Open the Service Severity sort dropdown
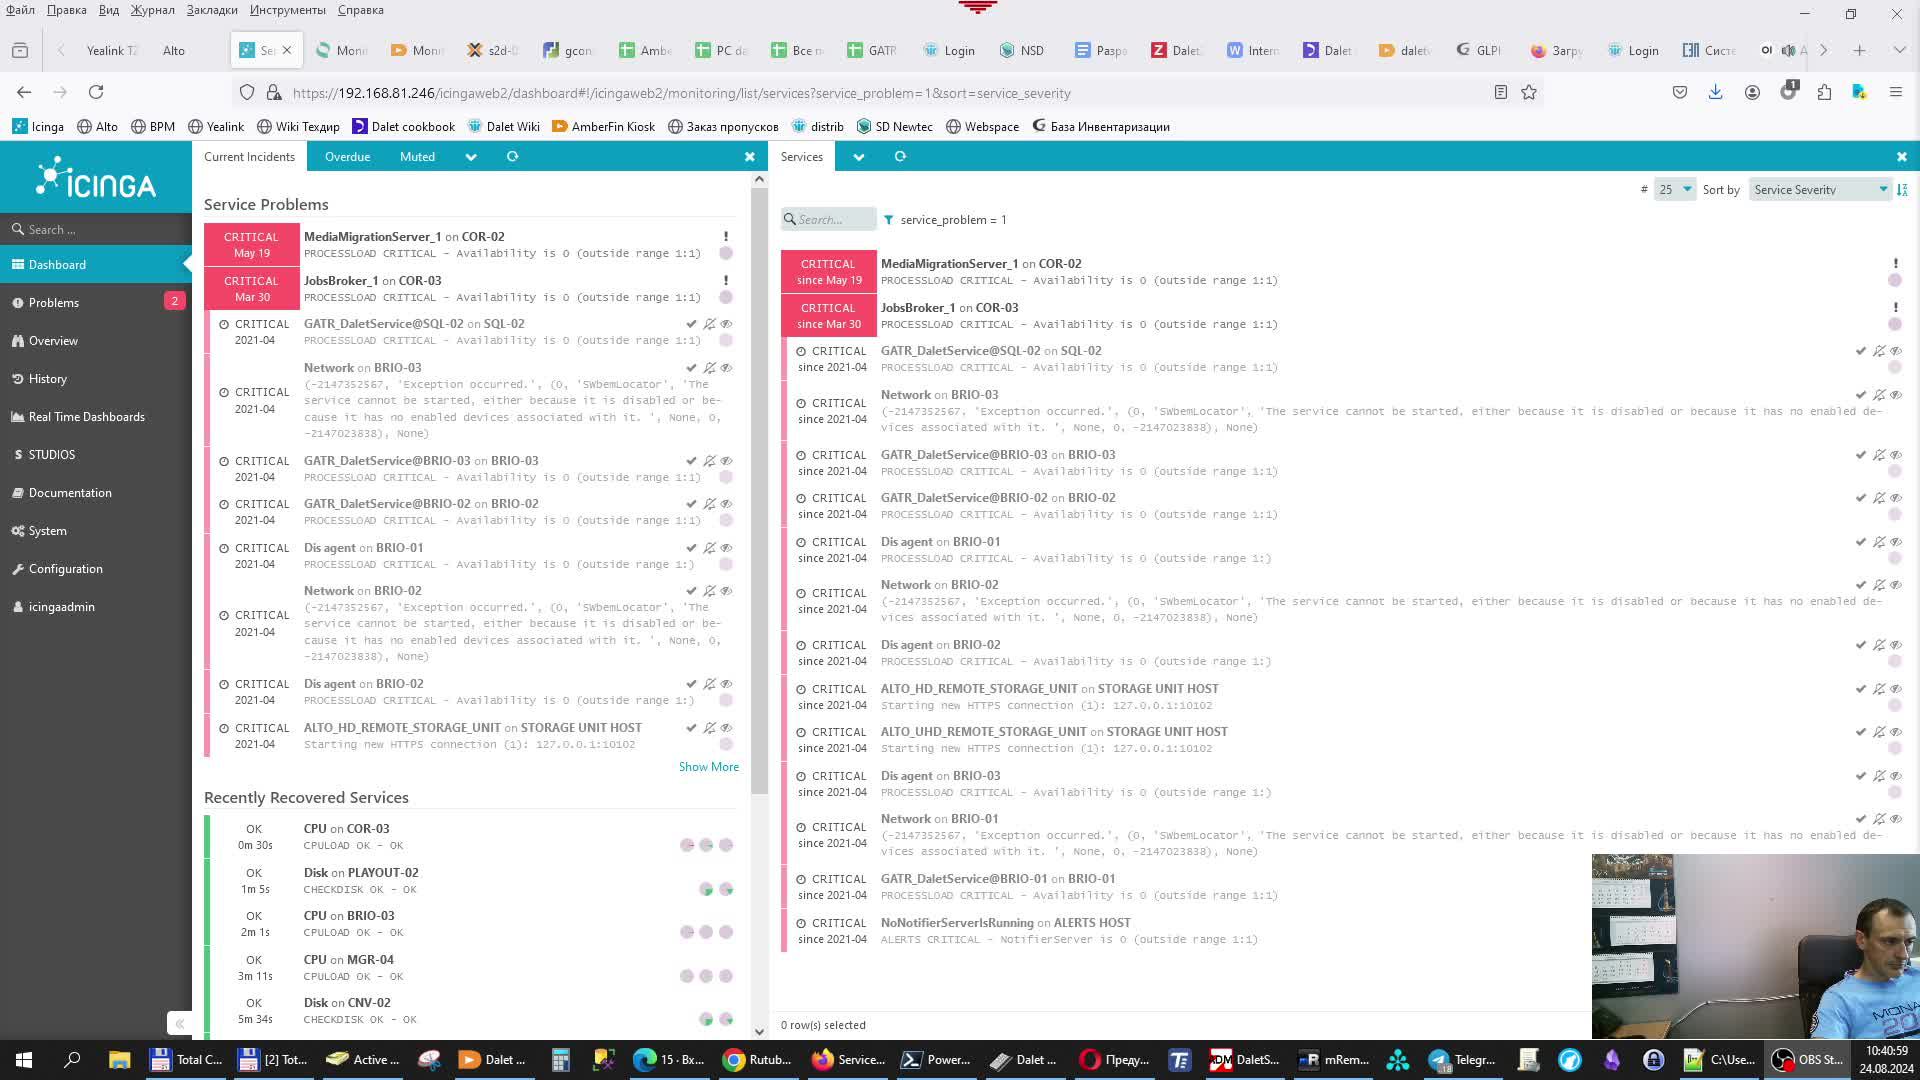The image size is (1920, 1080). point(1820,189)
